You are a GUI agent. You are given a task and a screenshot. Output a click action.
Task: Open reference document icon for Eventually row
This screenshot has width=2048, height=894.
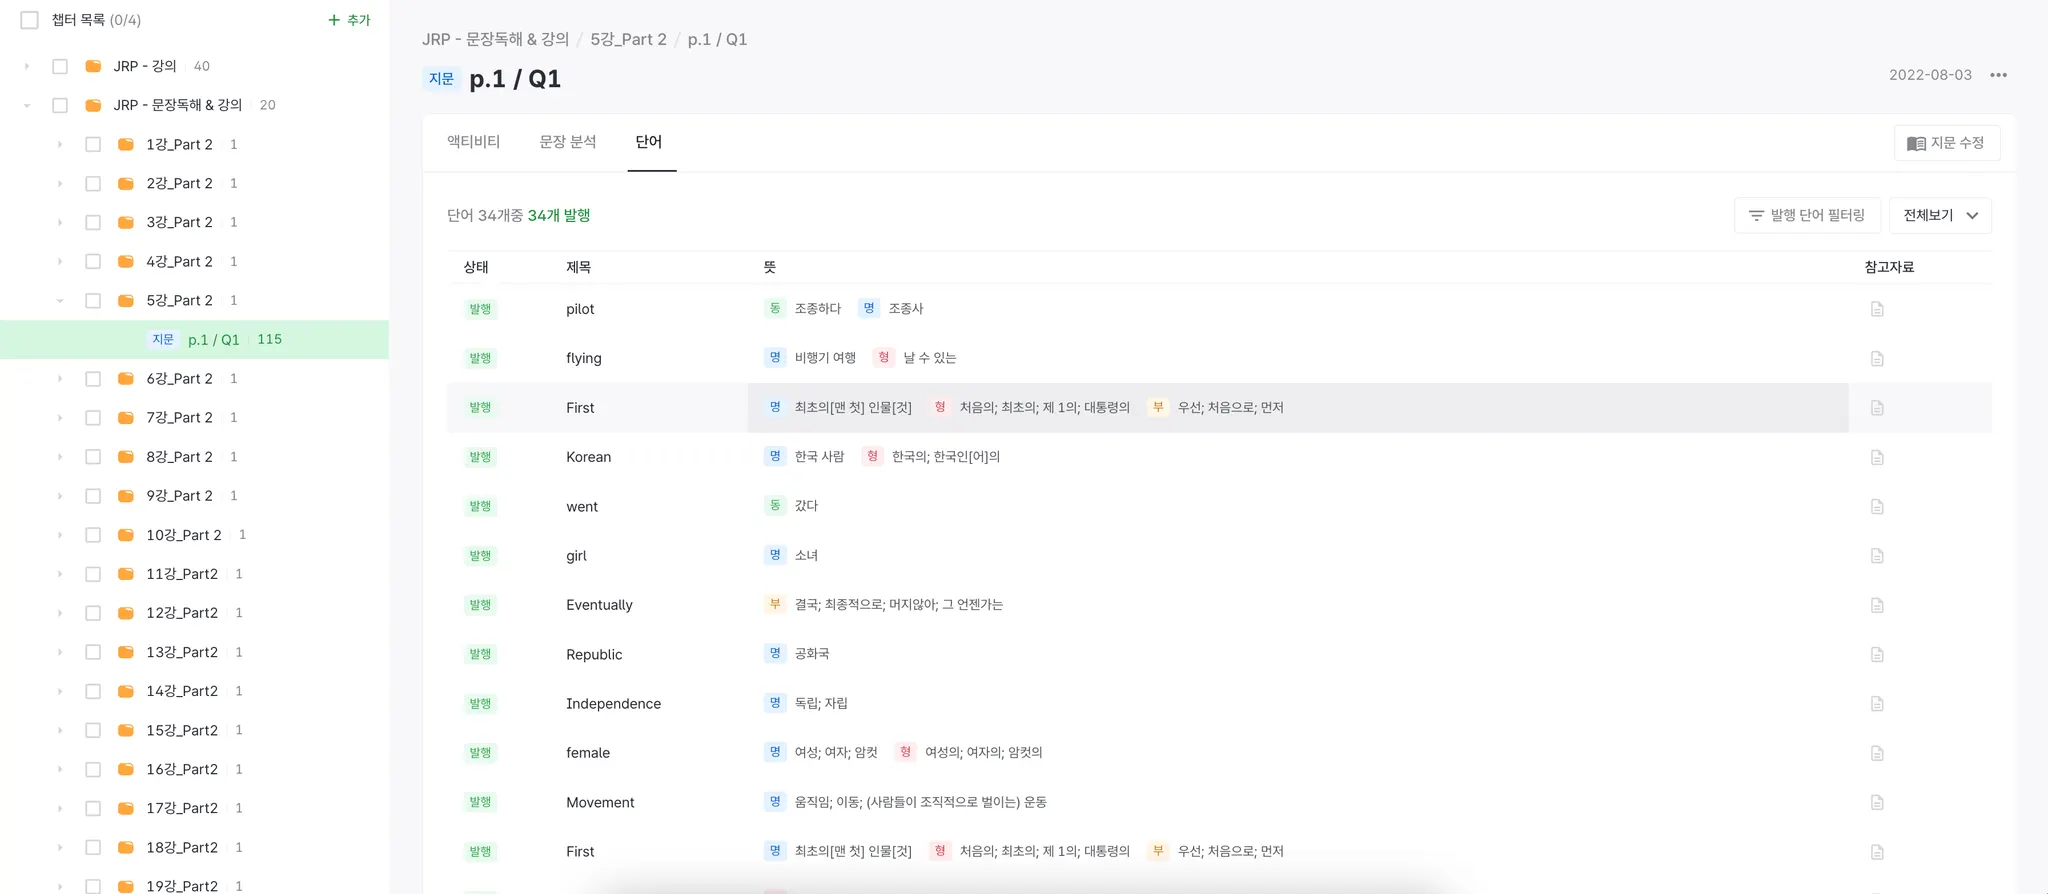point(1877,605)
